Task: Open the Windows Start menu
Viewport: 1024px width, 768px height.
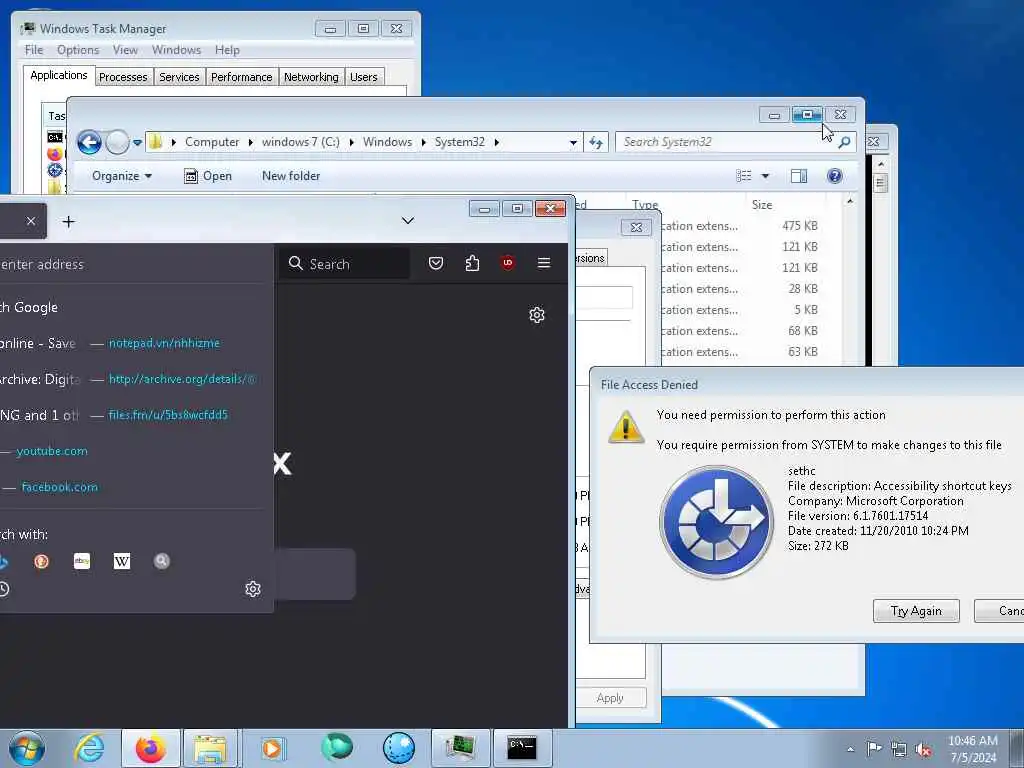Action: (26, 748)
